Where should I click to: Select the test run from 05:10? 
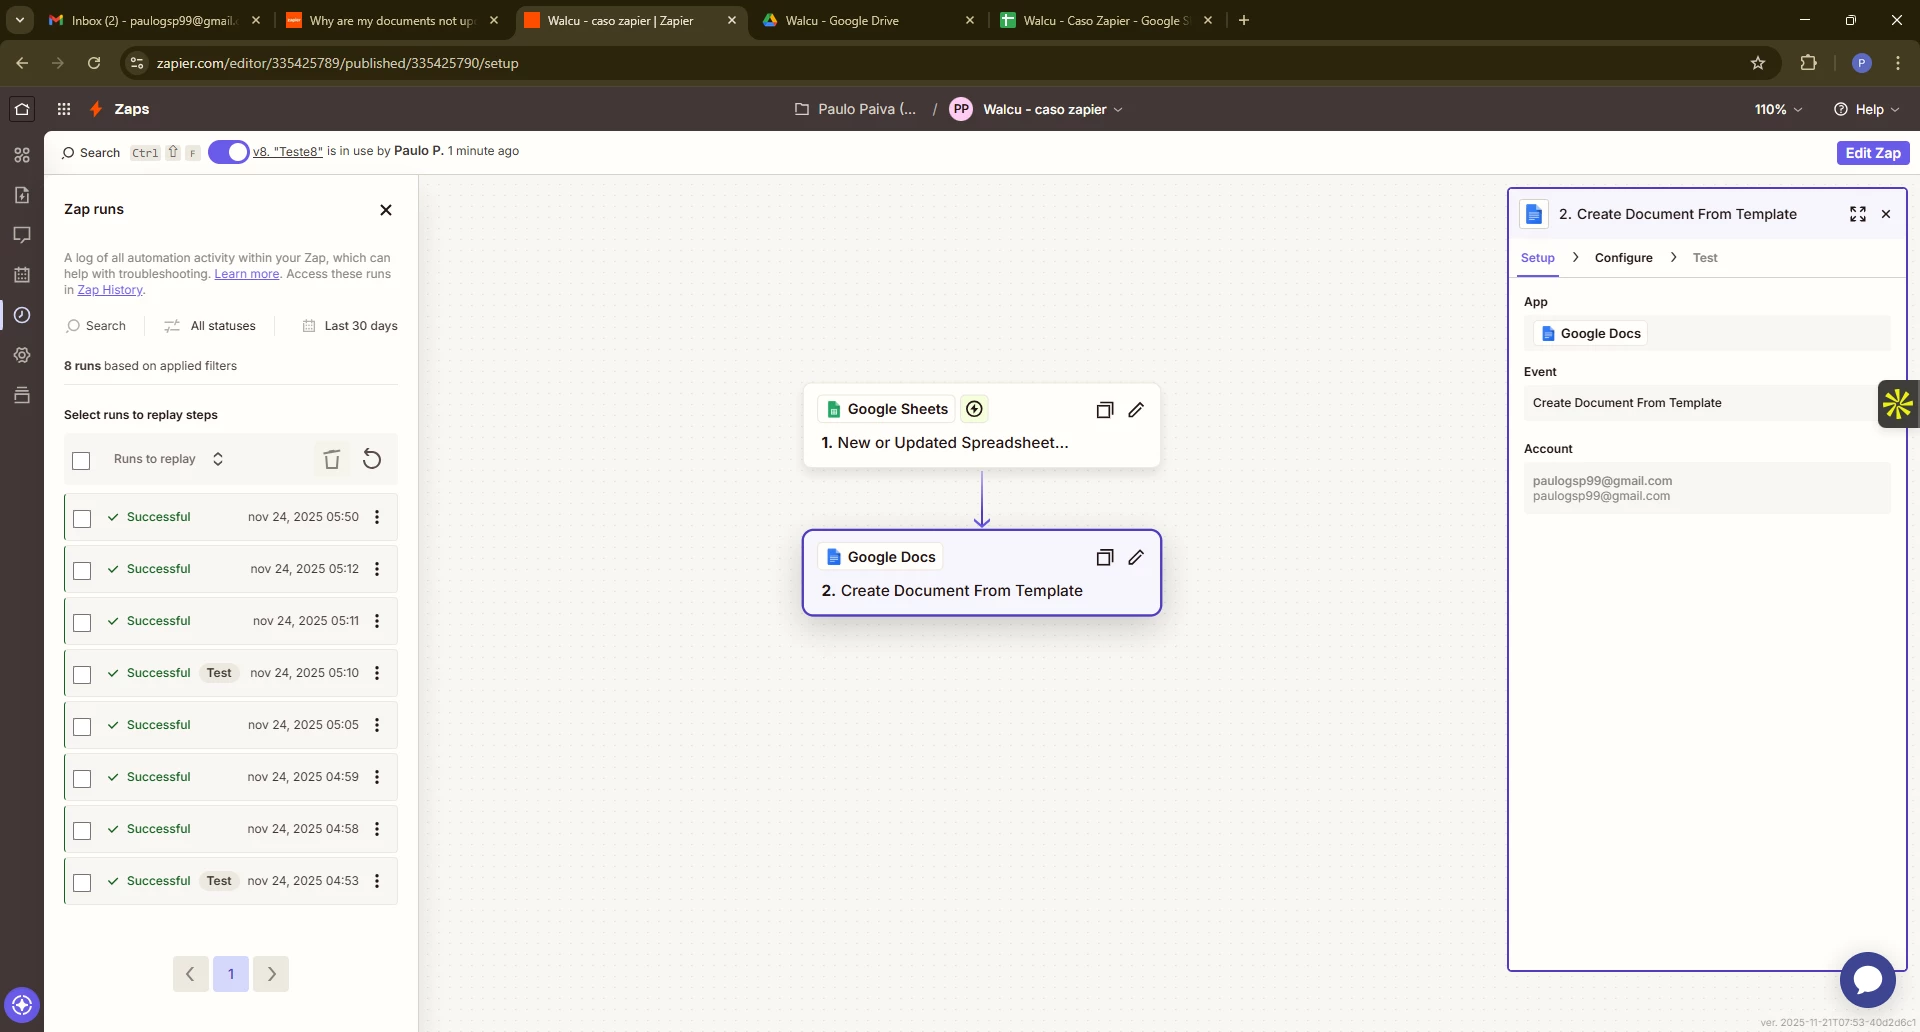(82, 674)
